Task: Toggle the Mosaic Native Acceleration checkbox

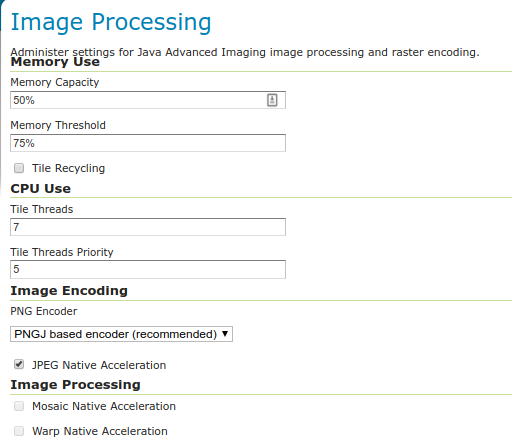Action: tap(19, 406)
